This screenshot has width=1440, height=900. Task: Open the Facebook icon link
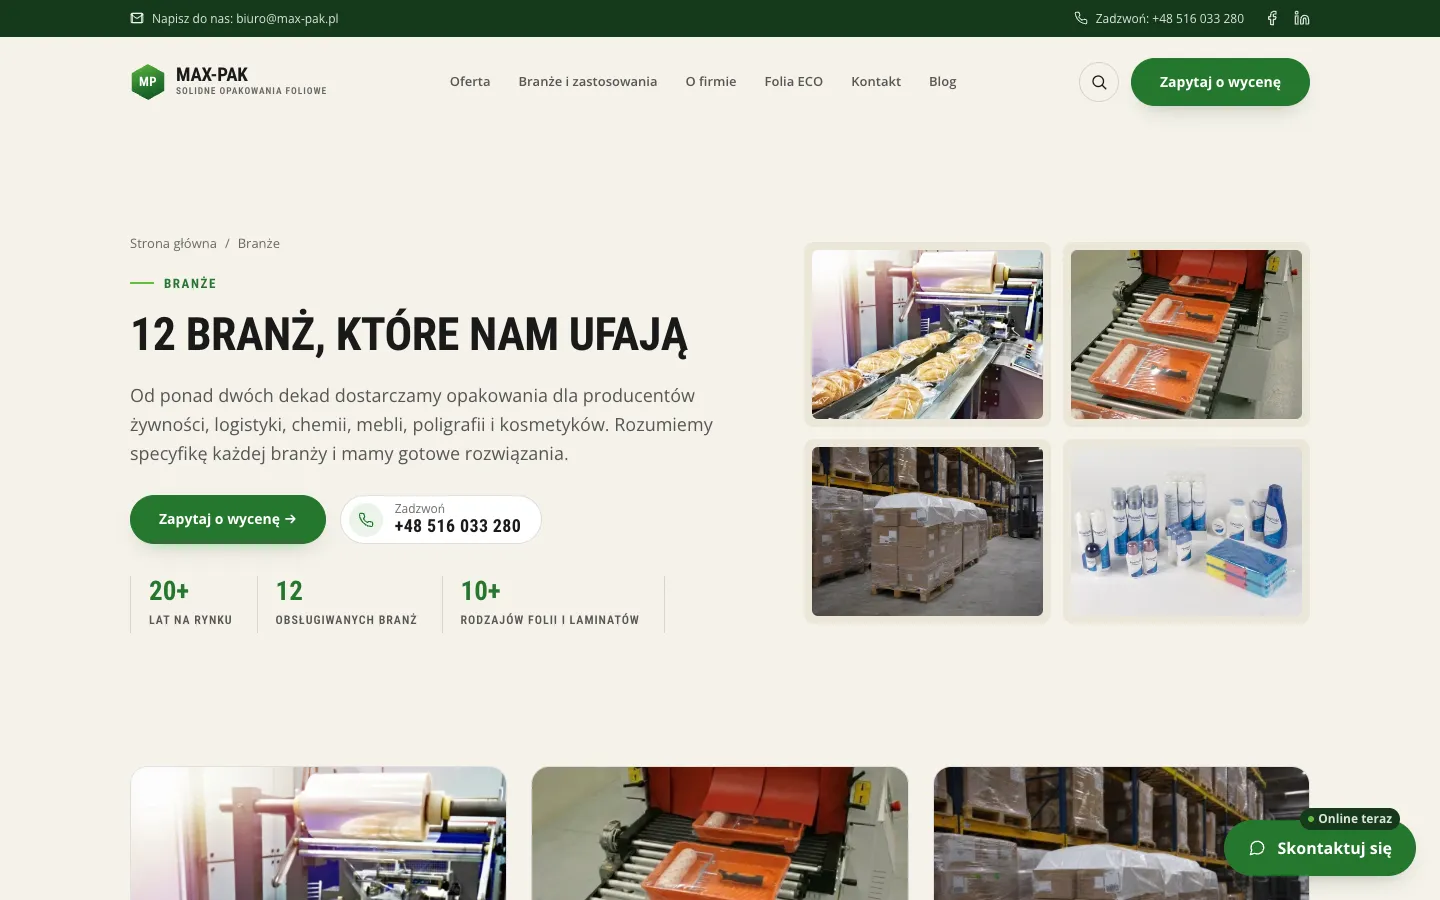pos(1272,18)
